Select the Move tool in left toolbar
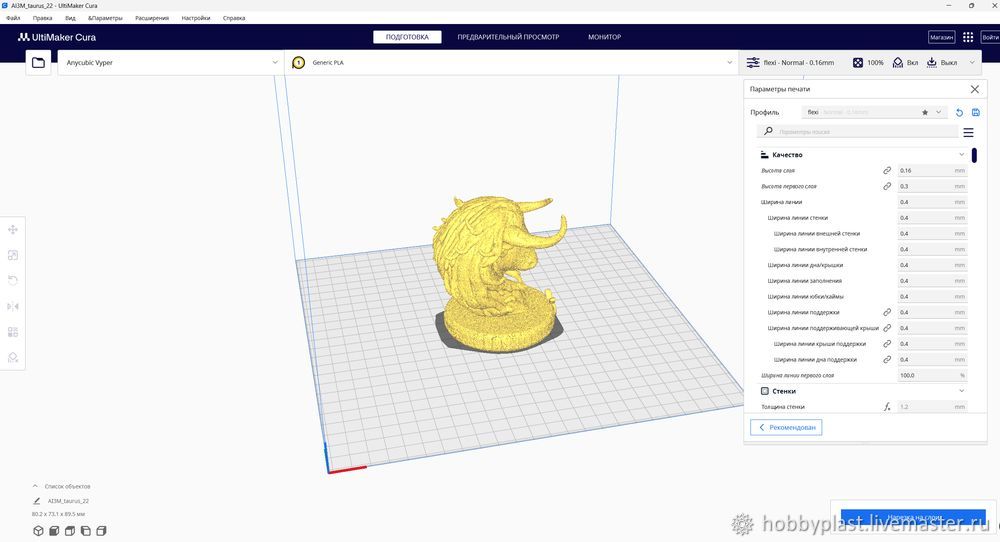The width and height of the screenshot is (1000, 542). tap(13, 230)
